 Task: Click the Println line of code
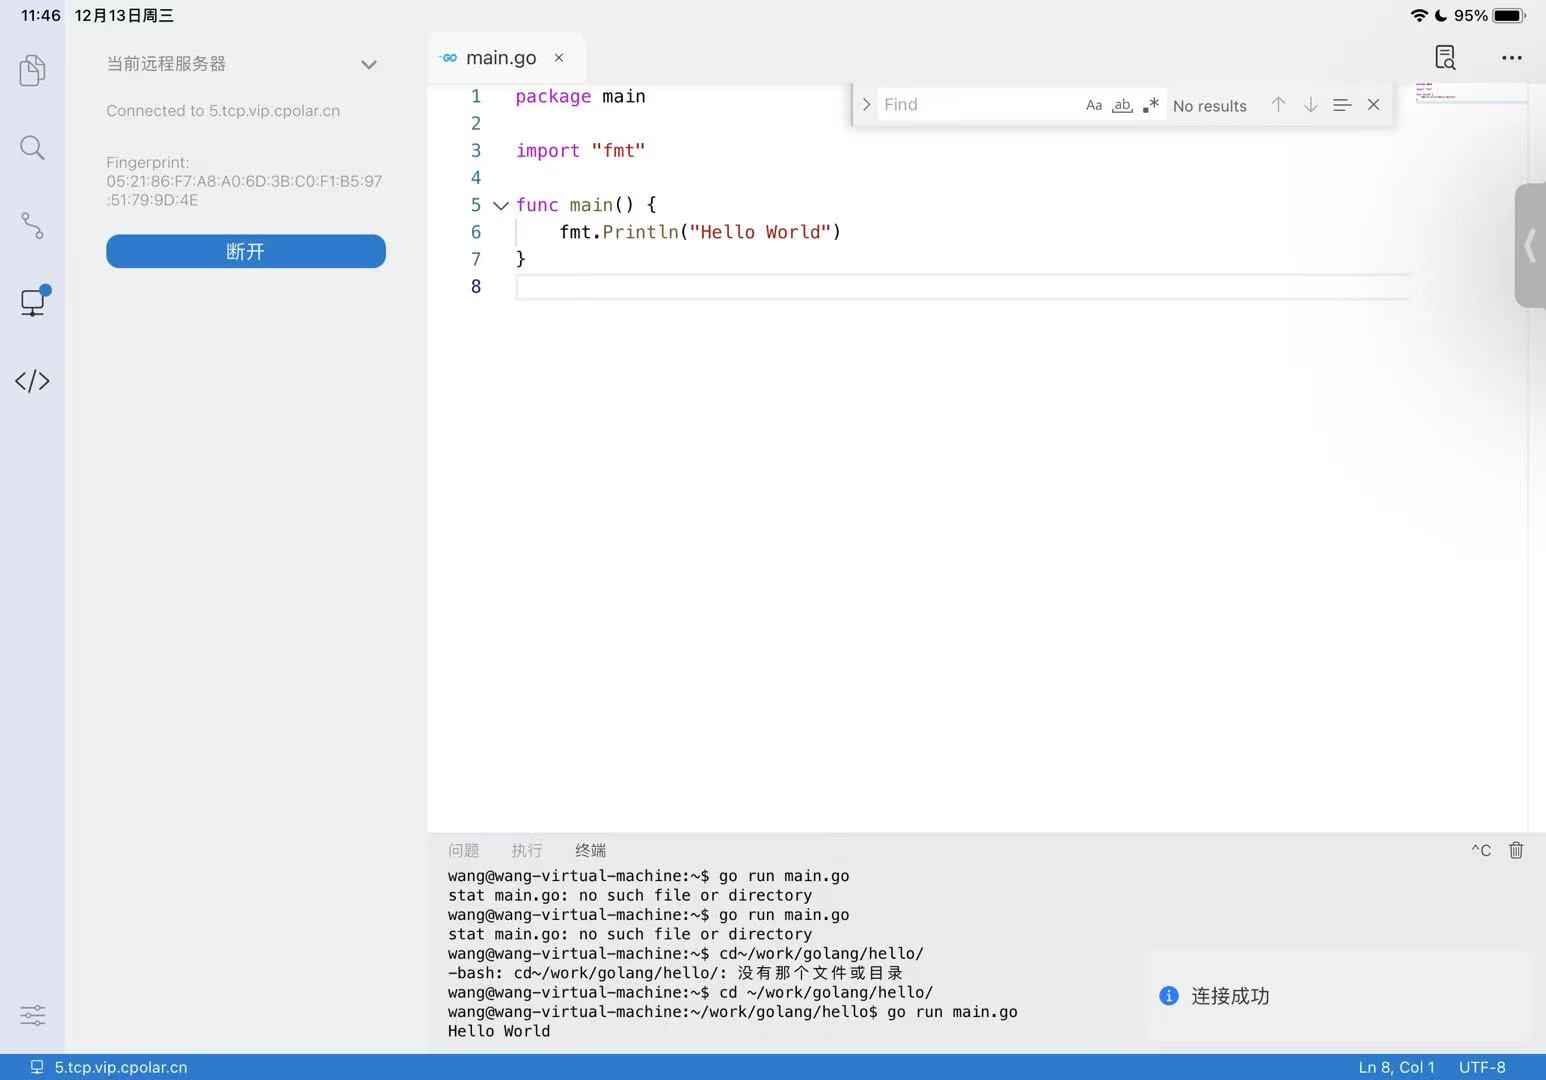click(x=700, y=232)
